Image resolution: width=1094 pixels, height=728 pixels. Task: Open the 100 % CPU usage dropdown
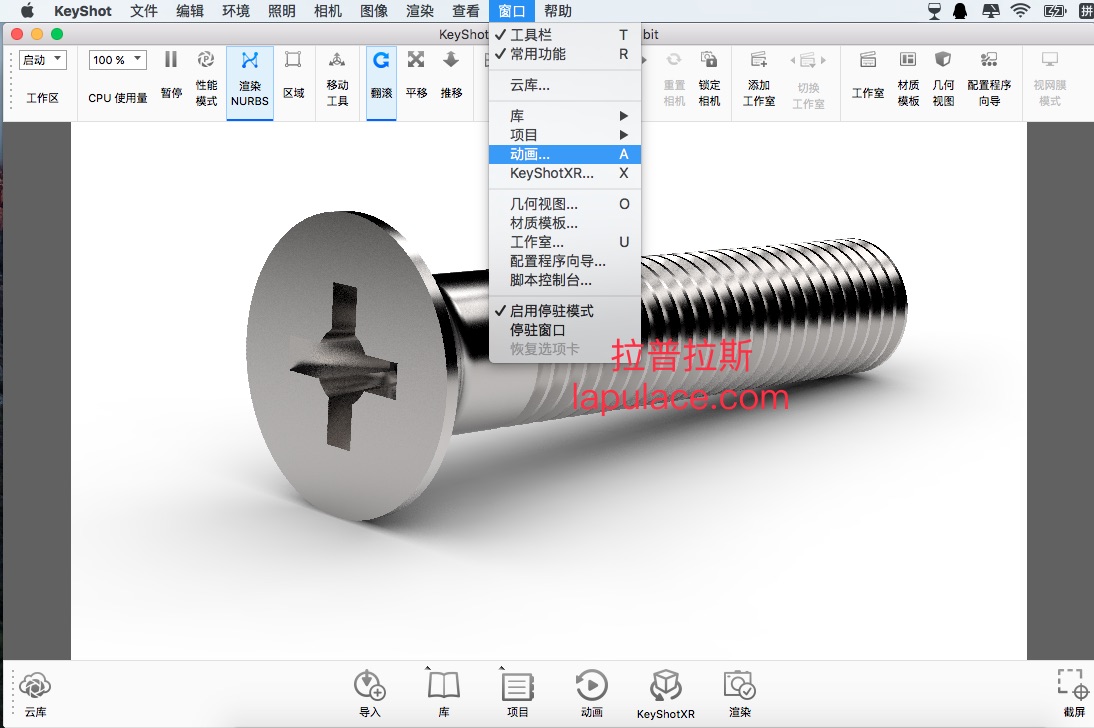click(118, 60)
